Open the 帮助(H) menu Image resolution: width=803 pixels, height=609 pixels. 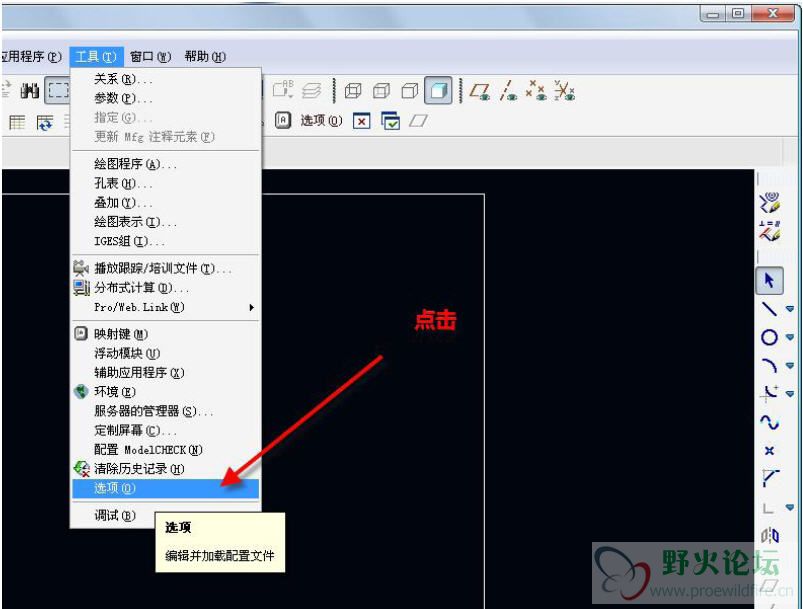205,57
